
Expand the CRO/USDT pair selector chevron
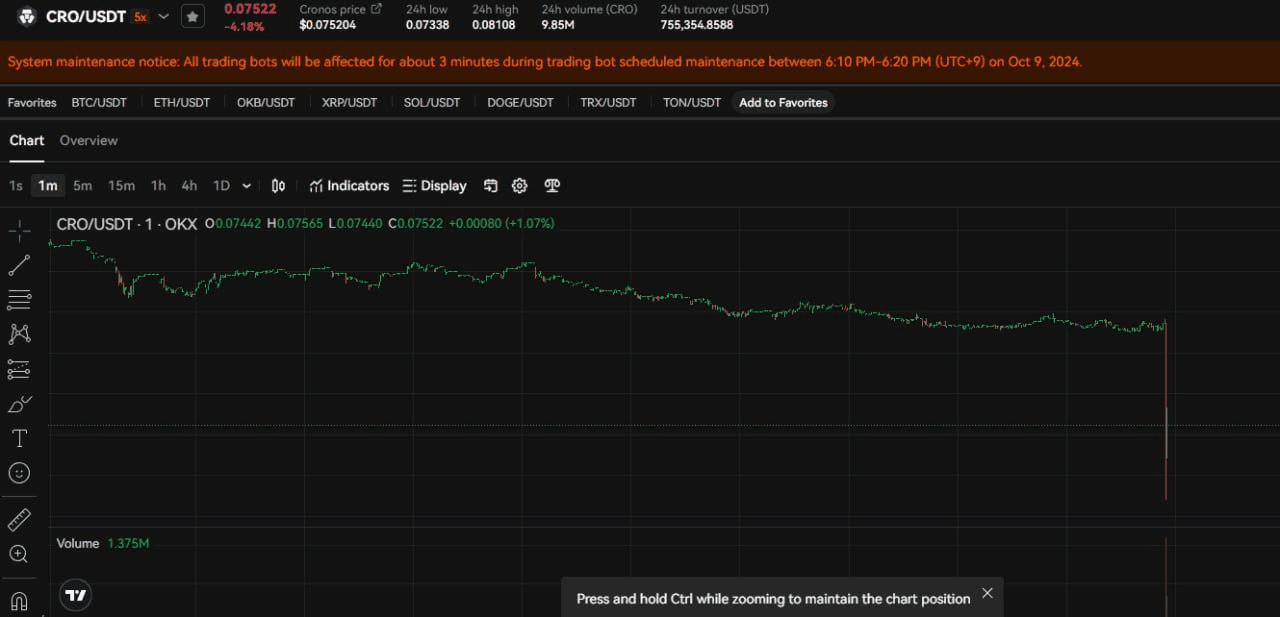click(164, 17)
